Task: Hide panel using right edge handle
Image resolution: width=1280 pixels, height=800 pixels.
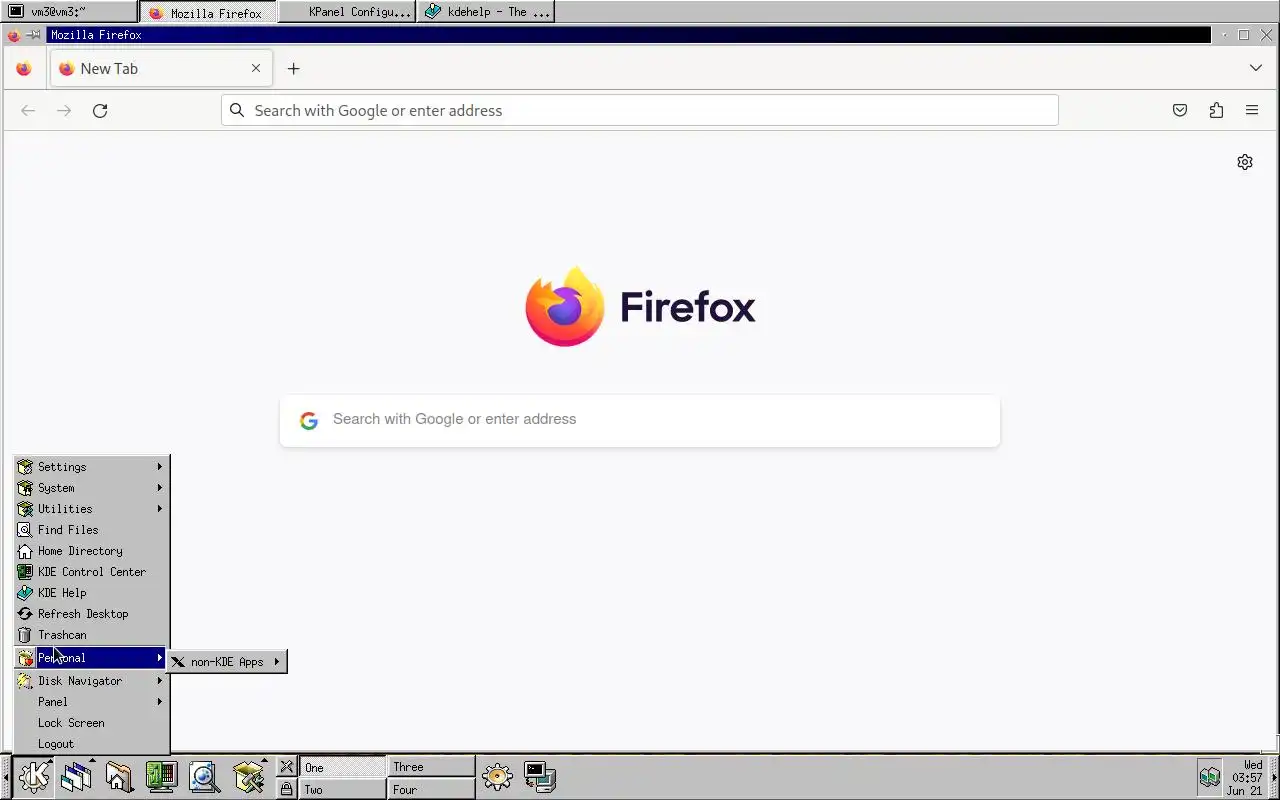Action: click(x=1274, y=777)
